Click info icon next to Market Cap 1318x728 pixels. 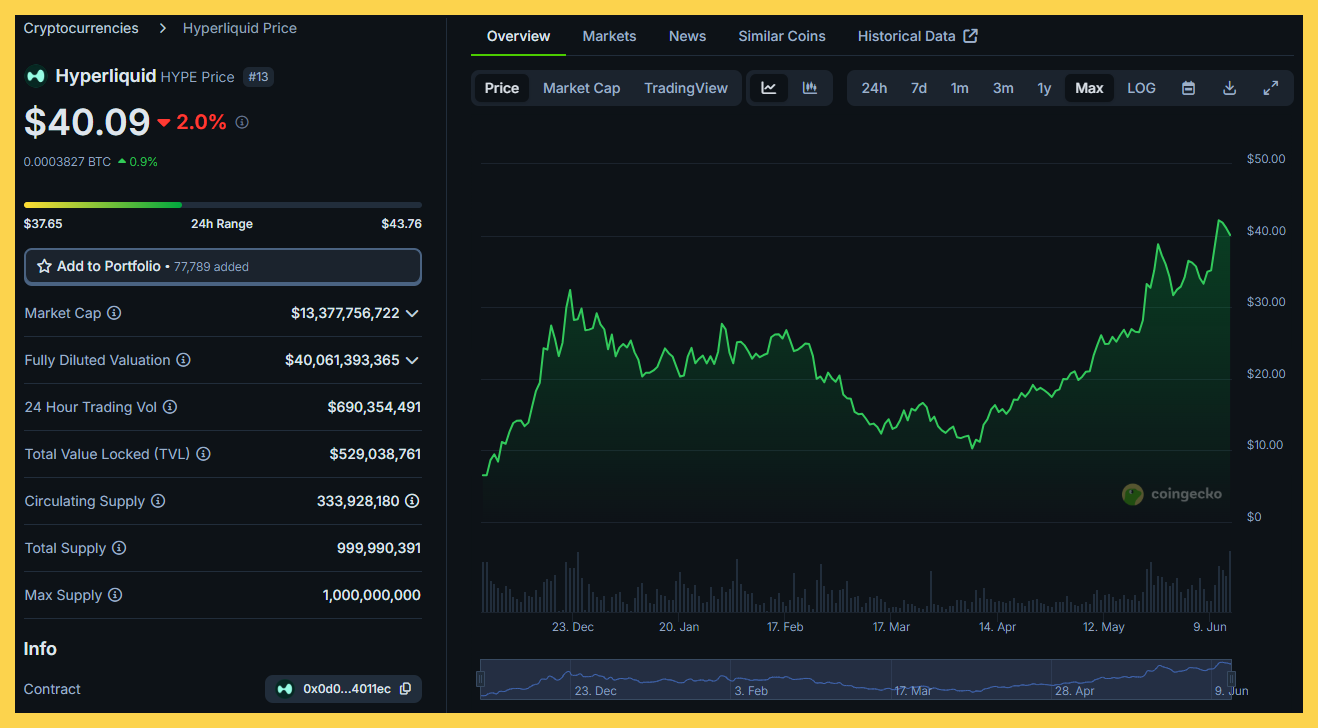114,313
